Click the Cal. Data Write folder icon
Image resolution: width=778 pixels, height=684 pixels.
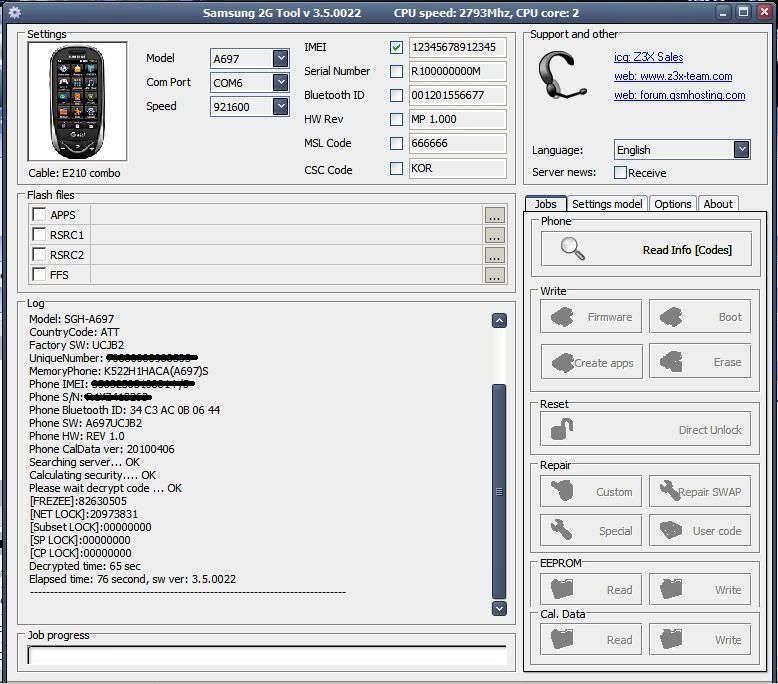pos(670,639)
